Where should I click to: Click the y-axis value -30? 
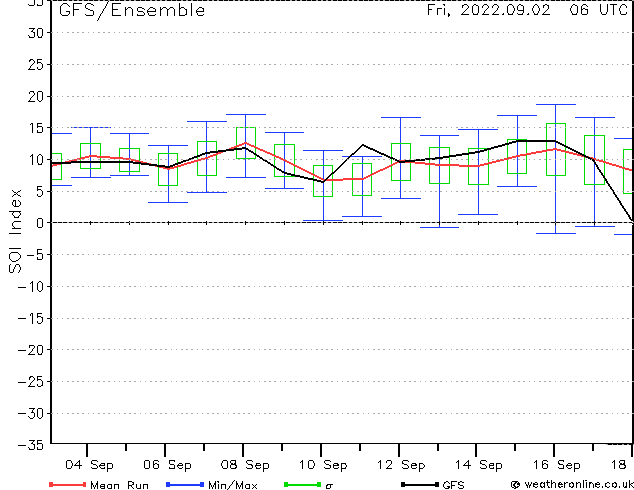pos(31,413)
